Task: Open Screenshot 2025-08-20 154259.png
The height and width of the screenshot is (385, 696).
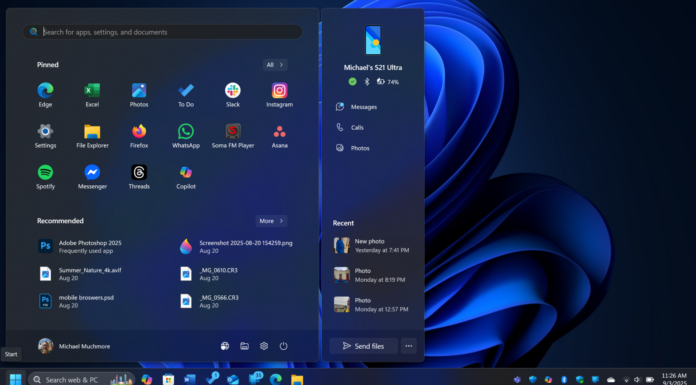Action: [x=236, y=246]
